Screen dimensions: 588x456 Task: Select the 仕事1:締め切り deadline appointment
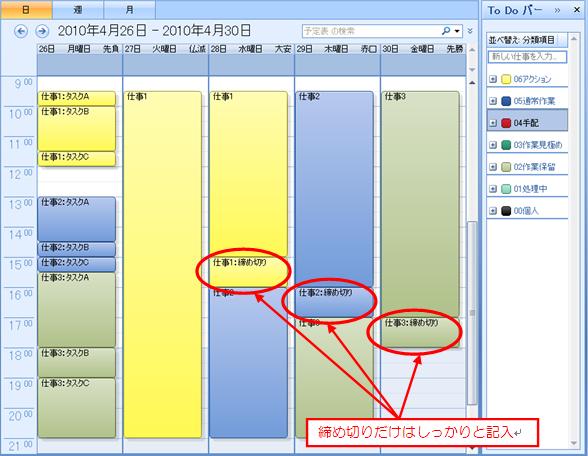(249, 272)
